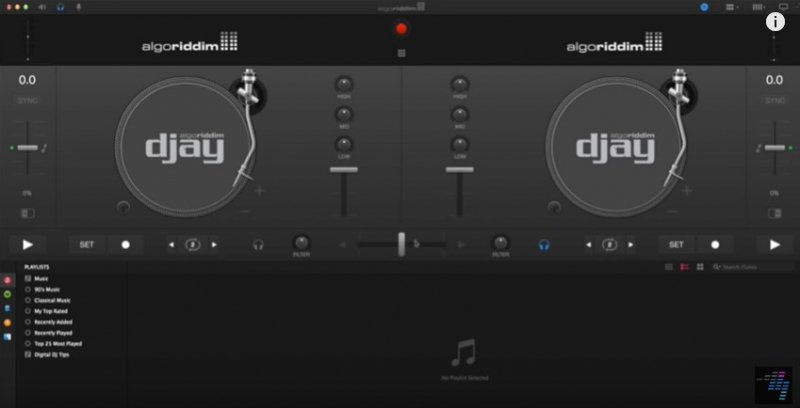Open the blue video source in sidebar
Viewport: 800px width, 408px height.
point(7,337)
